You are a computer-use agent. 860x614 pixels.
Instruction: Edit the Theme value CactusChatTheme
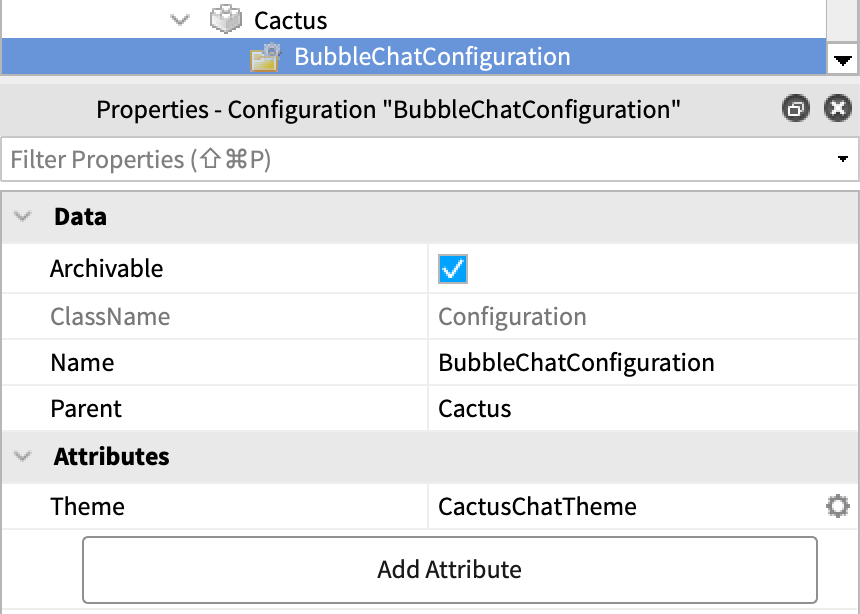pyautogui.click(x=537, y=507)
